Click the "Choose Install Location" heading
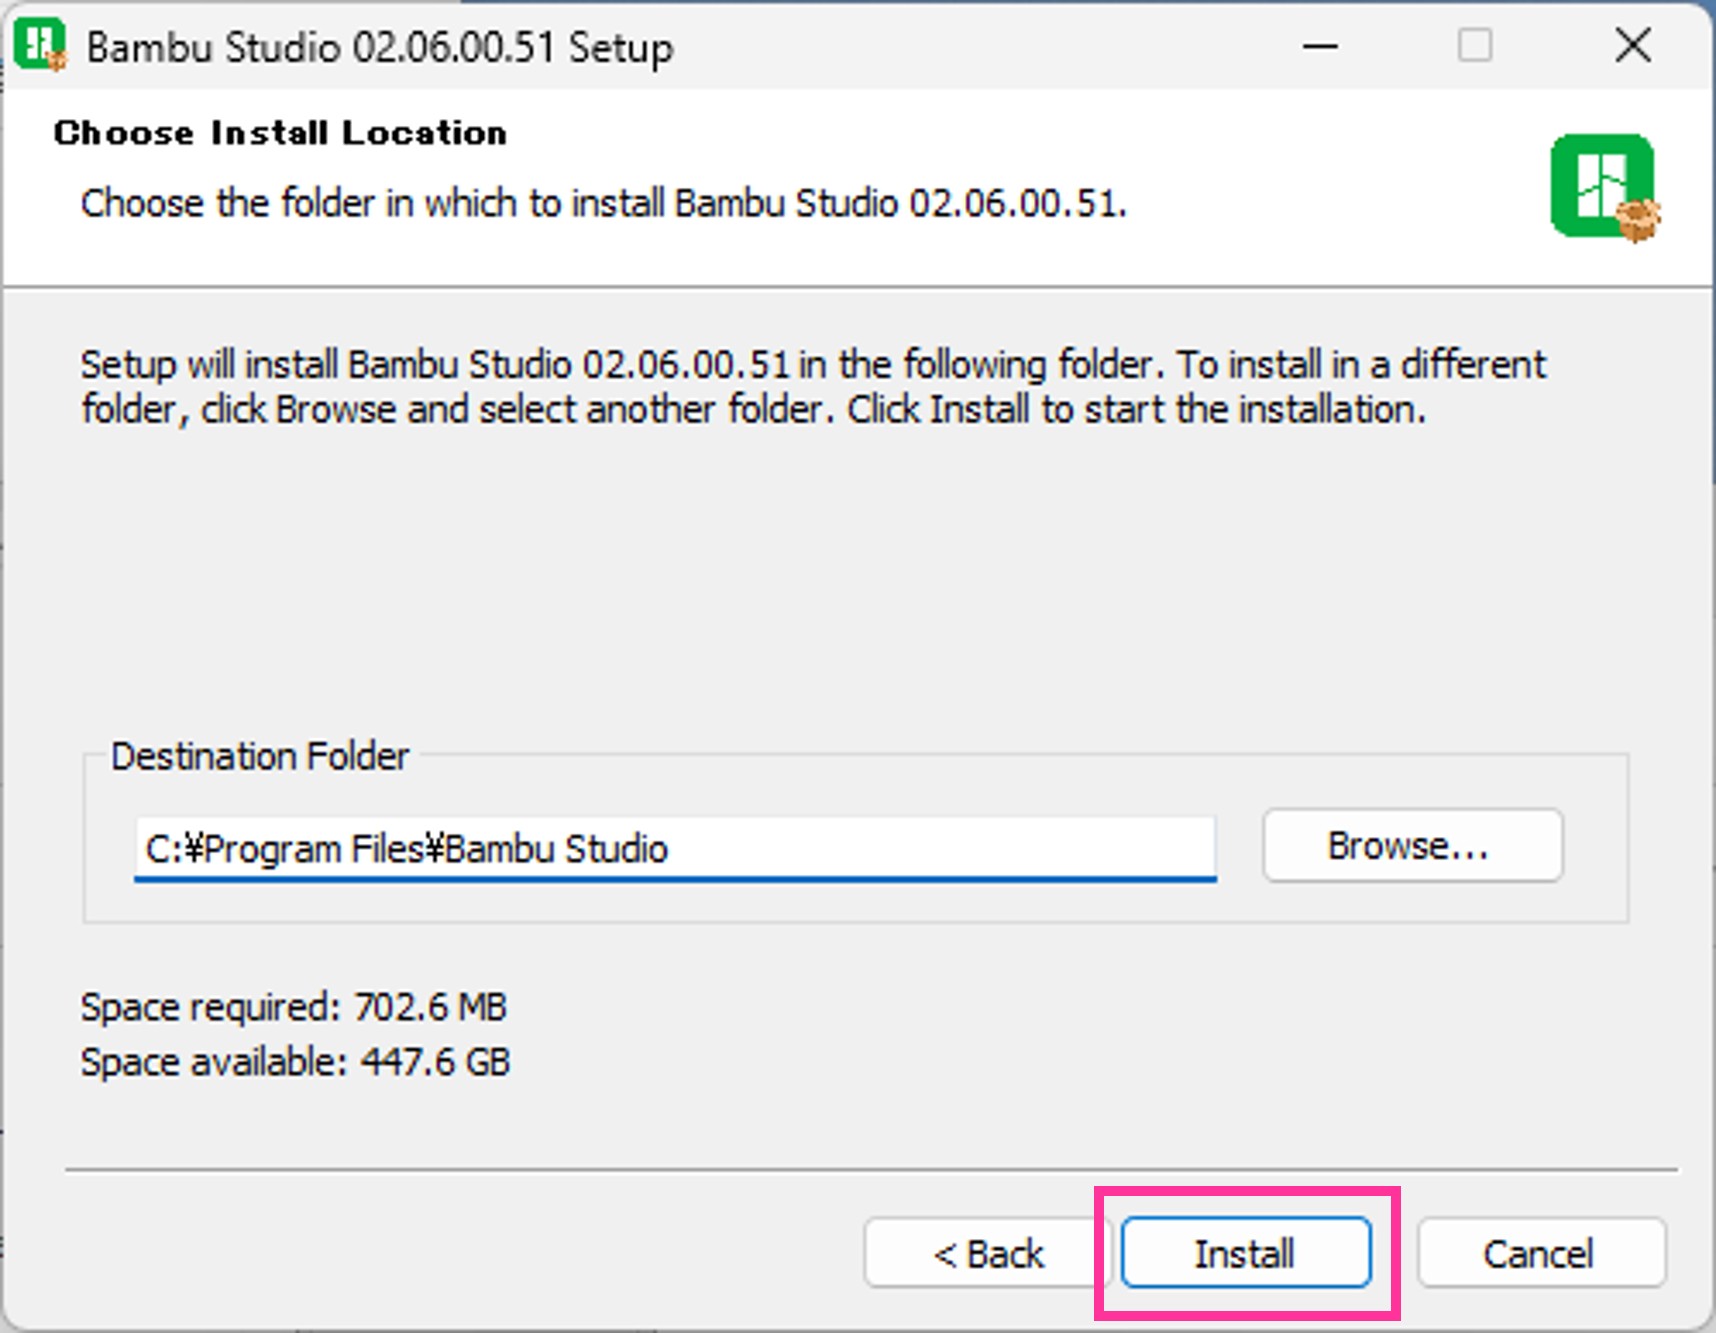This screenshot has height=1333, width=1716. [x=280, y=133]
